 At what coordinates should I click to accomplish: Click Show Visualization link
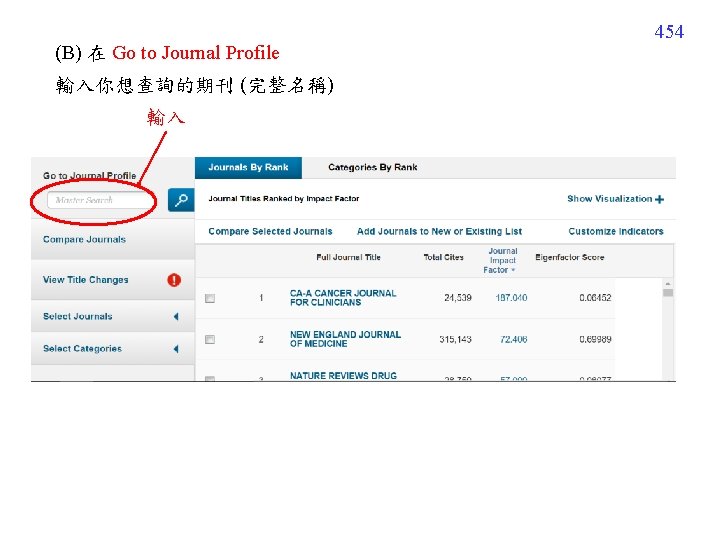click(x=609, y=199)
